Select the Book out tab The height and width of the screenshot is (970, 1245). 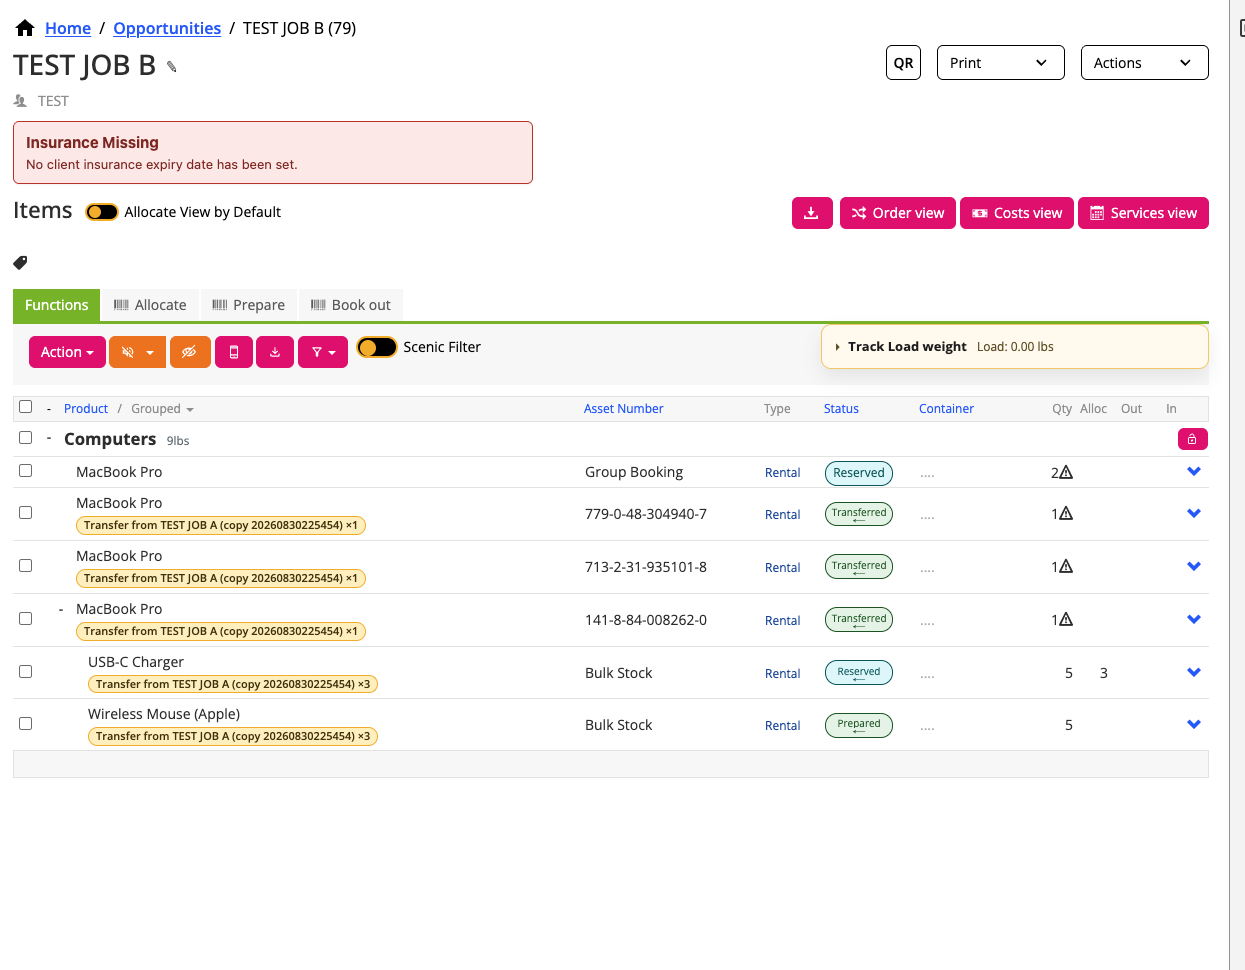point(351,305)
